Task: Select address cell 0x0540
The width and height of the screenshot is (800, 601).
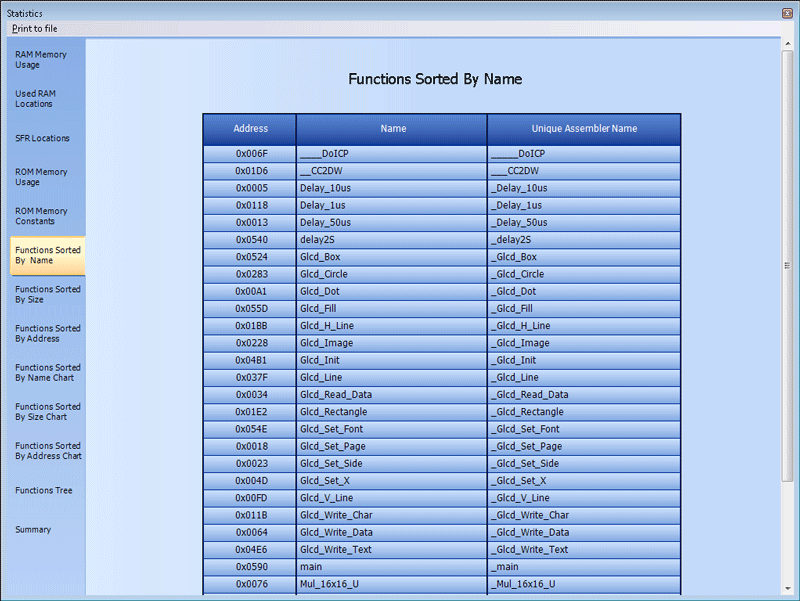Action: point(250,240)
